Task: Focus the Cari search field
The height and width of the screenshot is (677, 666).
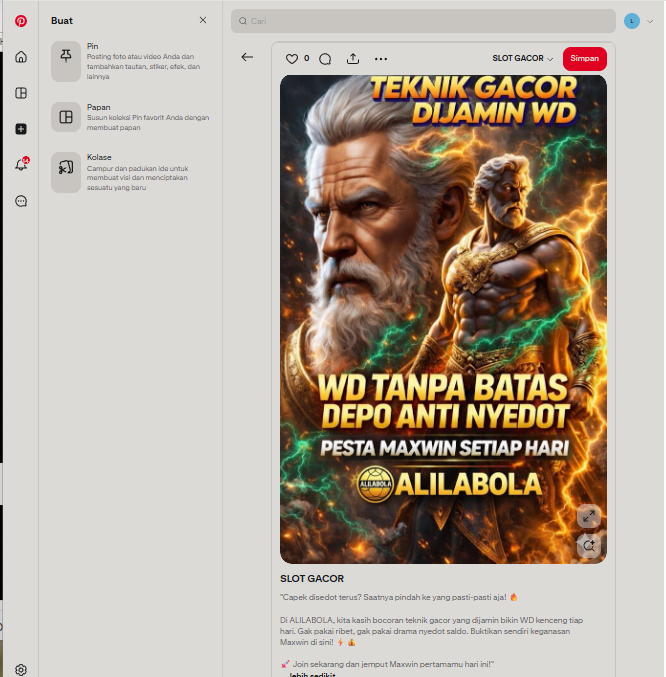Action: click(x=423, y=21)
